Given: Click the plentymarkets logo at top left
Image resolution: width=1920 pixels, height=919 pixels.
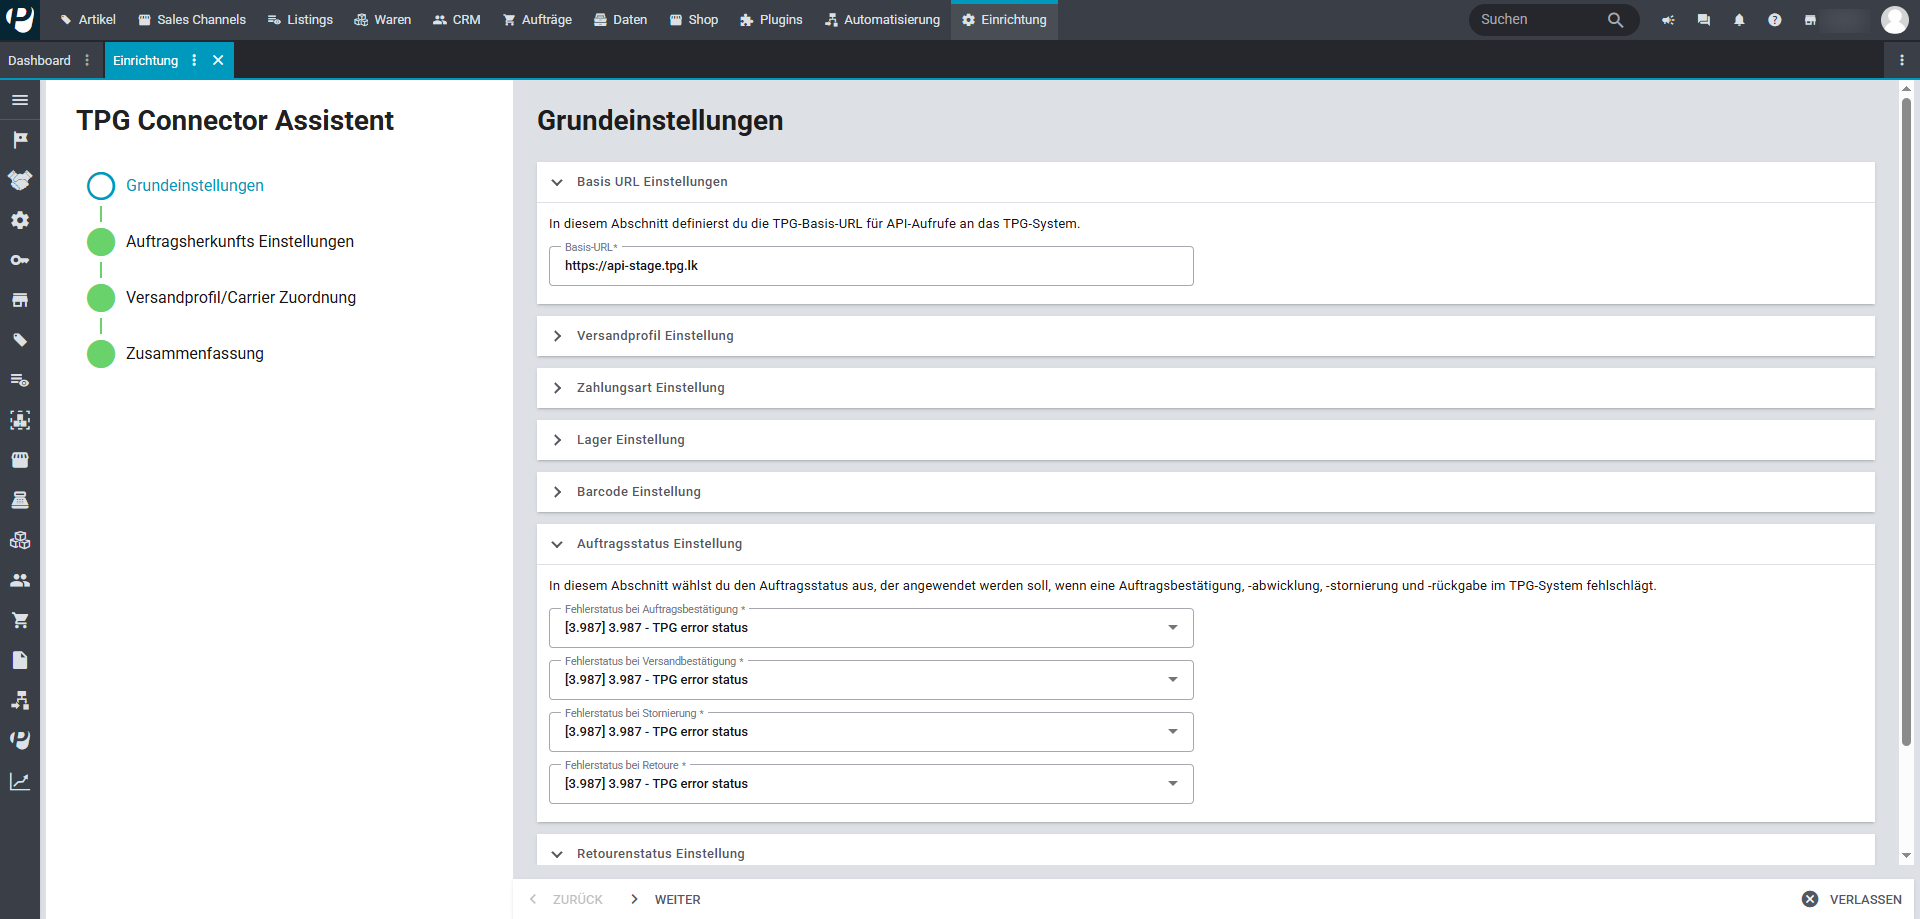Looking at the screenshot, I should 20,19.
